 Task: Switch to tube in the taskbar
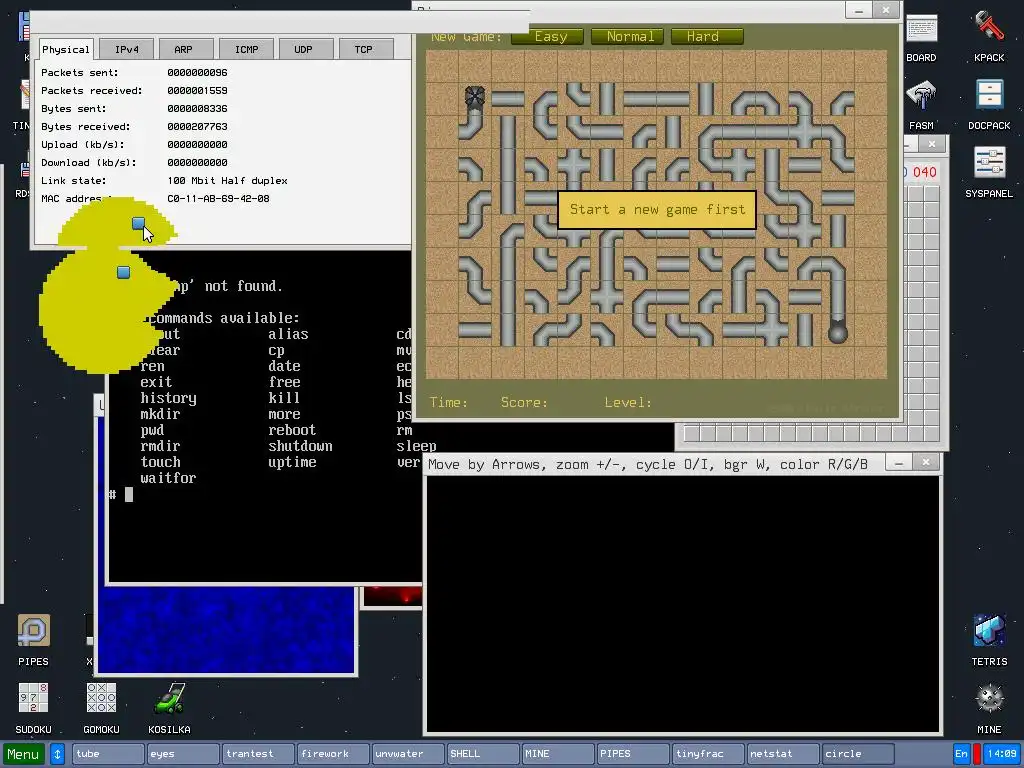[x=108, y=754]
